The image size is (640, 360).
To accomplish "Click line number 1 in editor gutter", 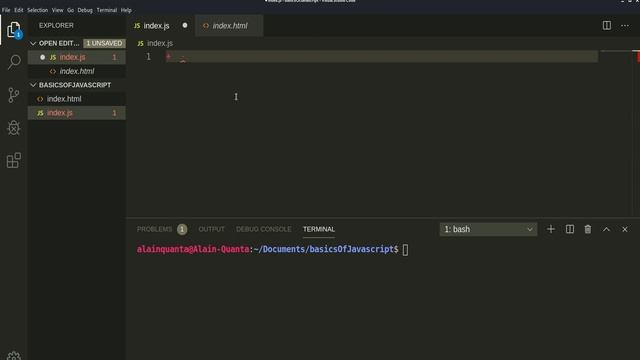I will [149, 56].
